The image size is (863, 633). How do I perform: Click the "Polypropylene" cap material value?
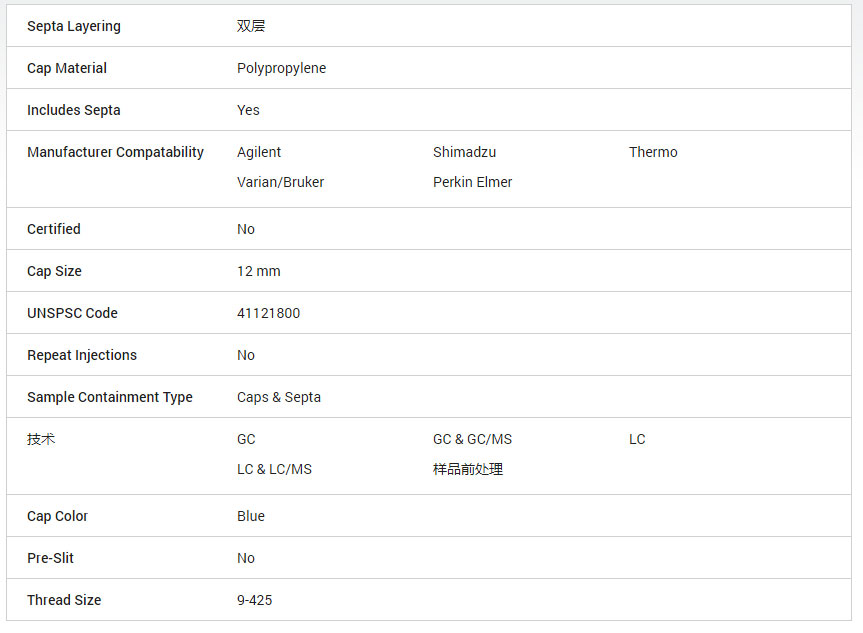281,68
